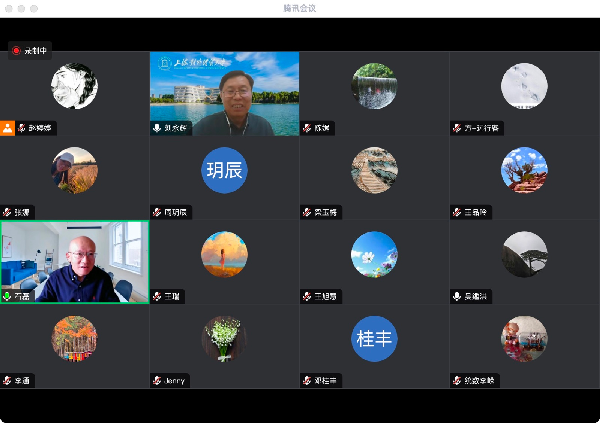This screenshot has height=423, width=600.
Task: Click the muted mic icon under the waterfall avatar
Action: point(307,128)
